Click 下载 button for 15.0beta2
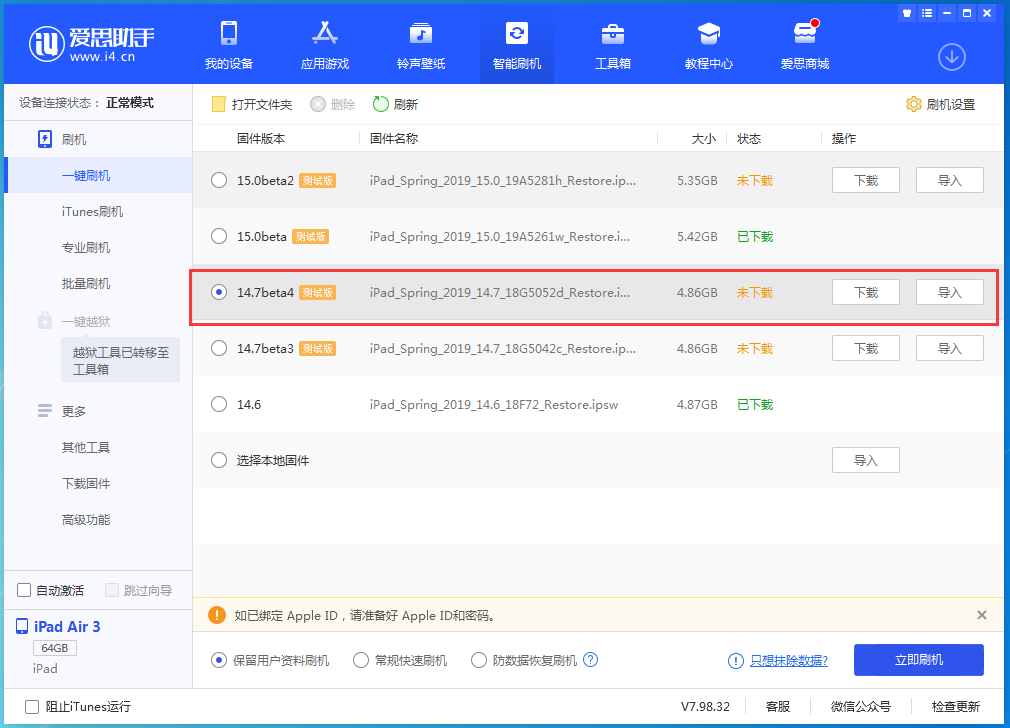This screenshot has height=728, width=1010. pos(866,180)
